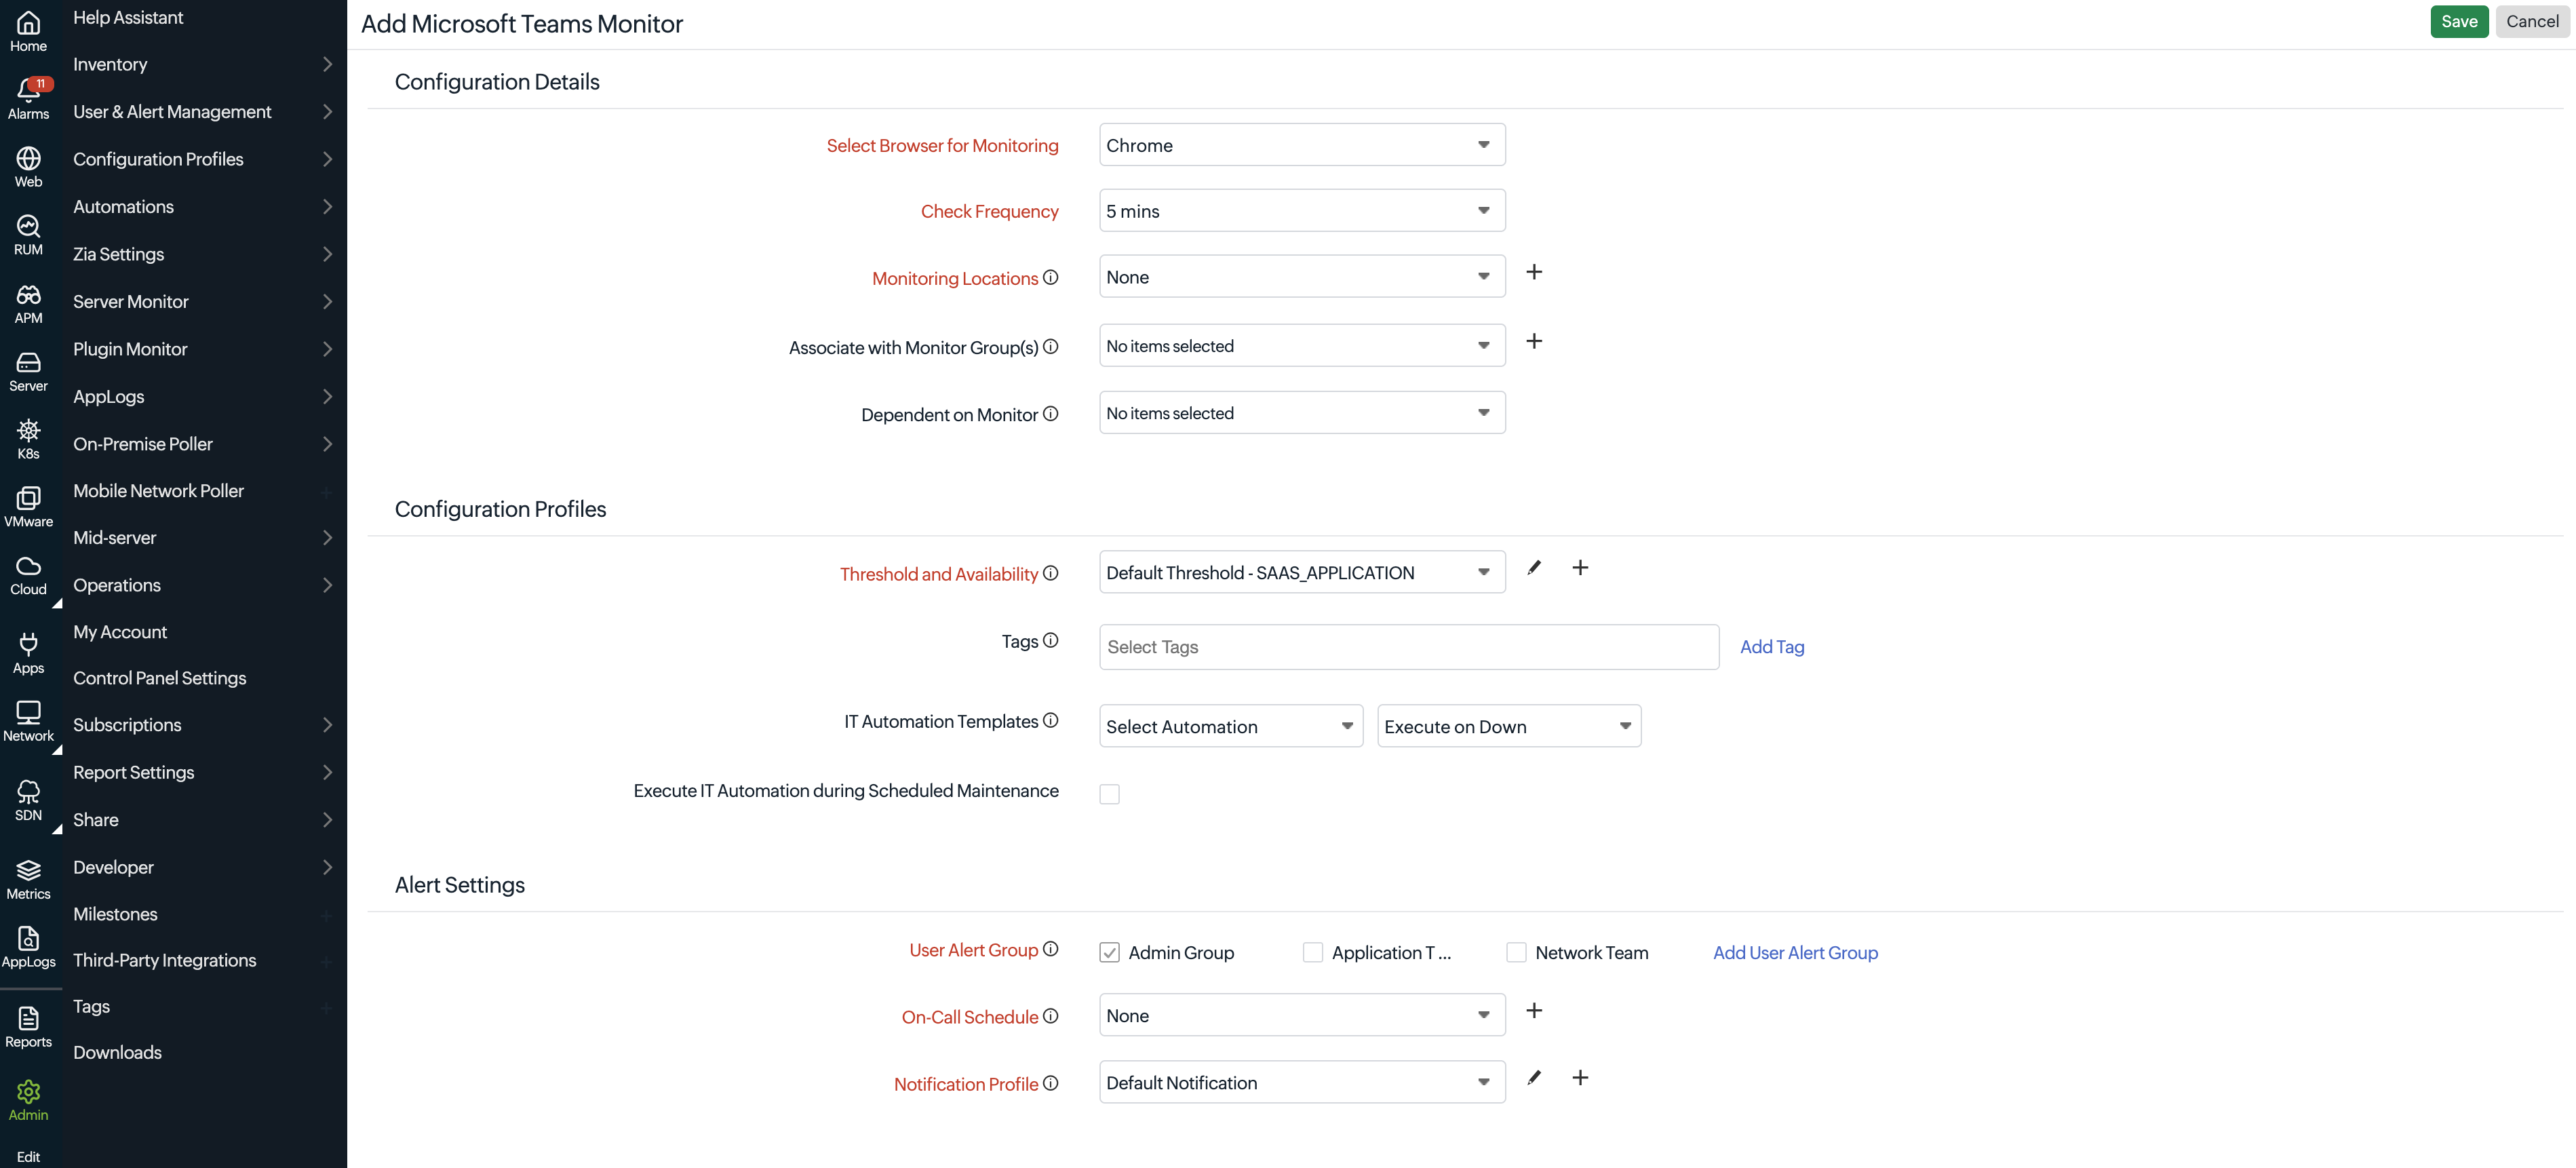
Task: Open Select Automation dropdown
Action: (x=1231, y=727)
